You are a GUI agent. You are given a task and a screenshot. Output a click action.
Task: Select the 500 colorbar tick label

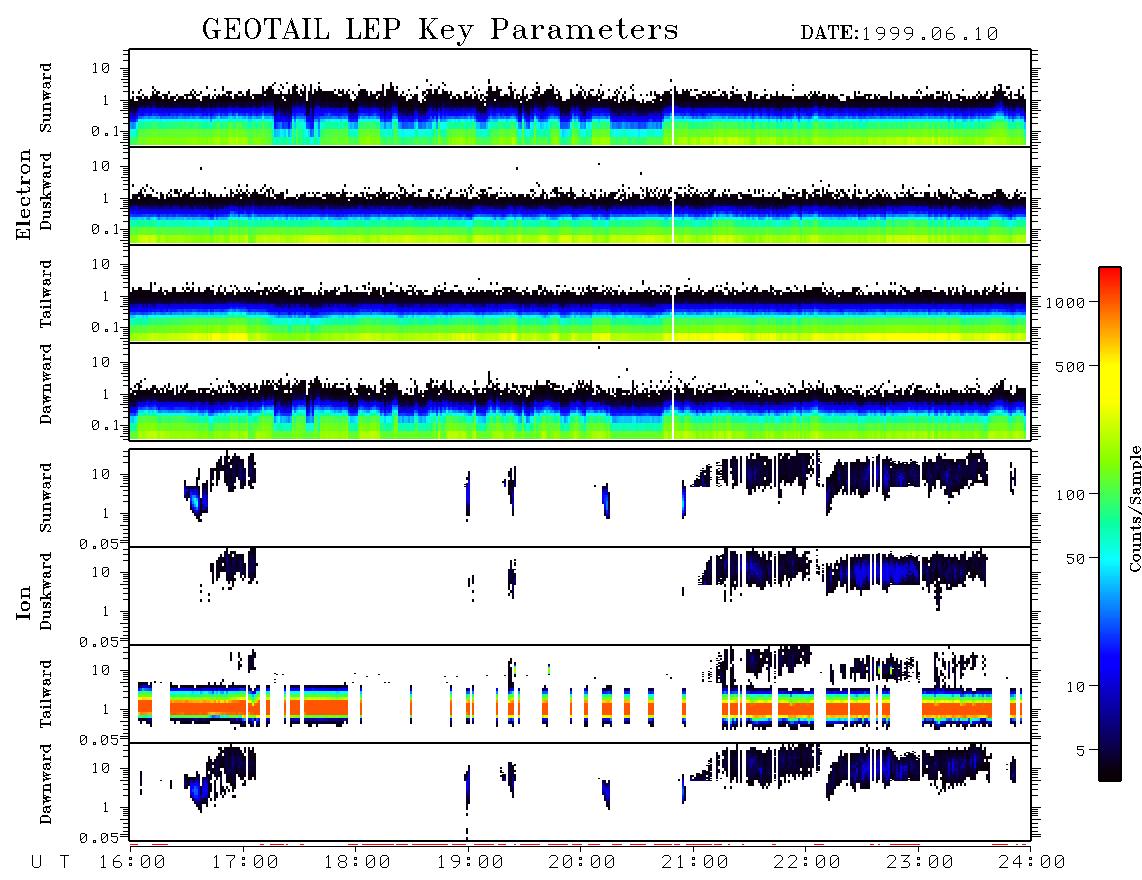(1070, 367)
